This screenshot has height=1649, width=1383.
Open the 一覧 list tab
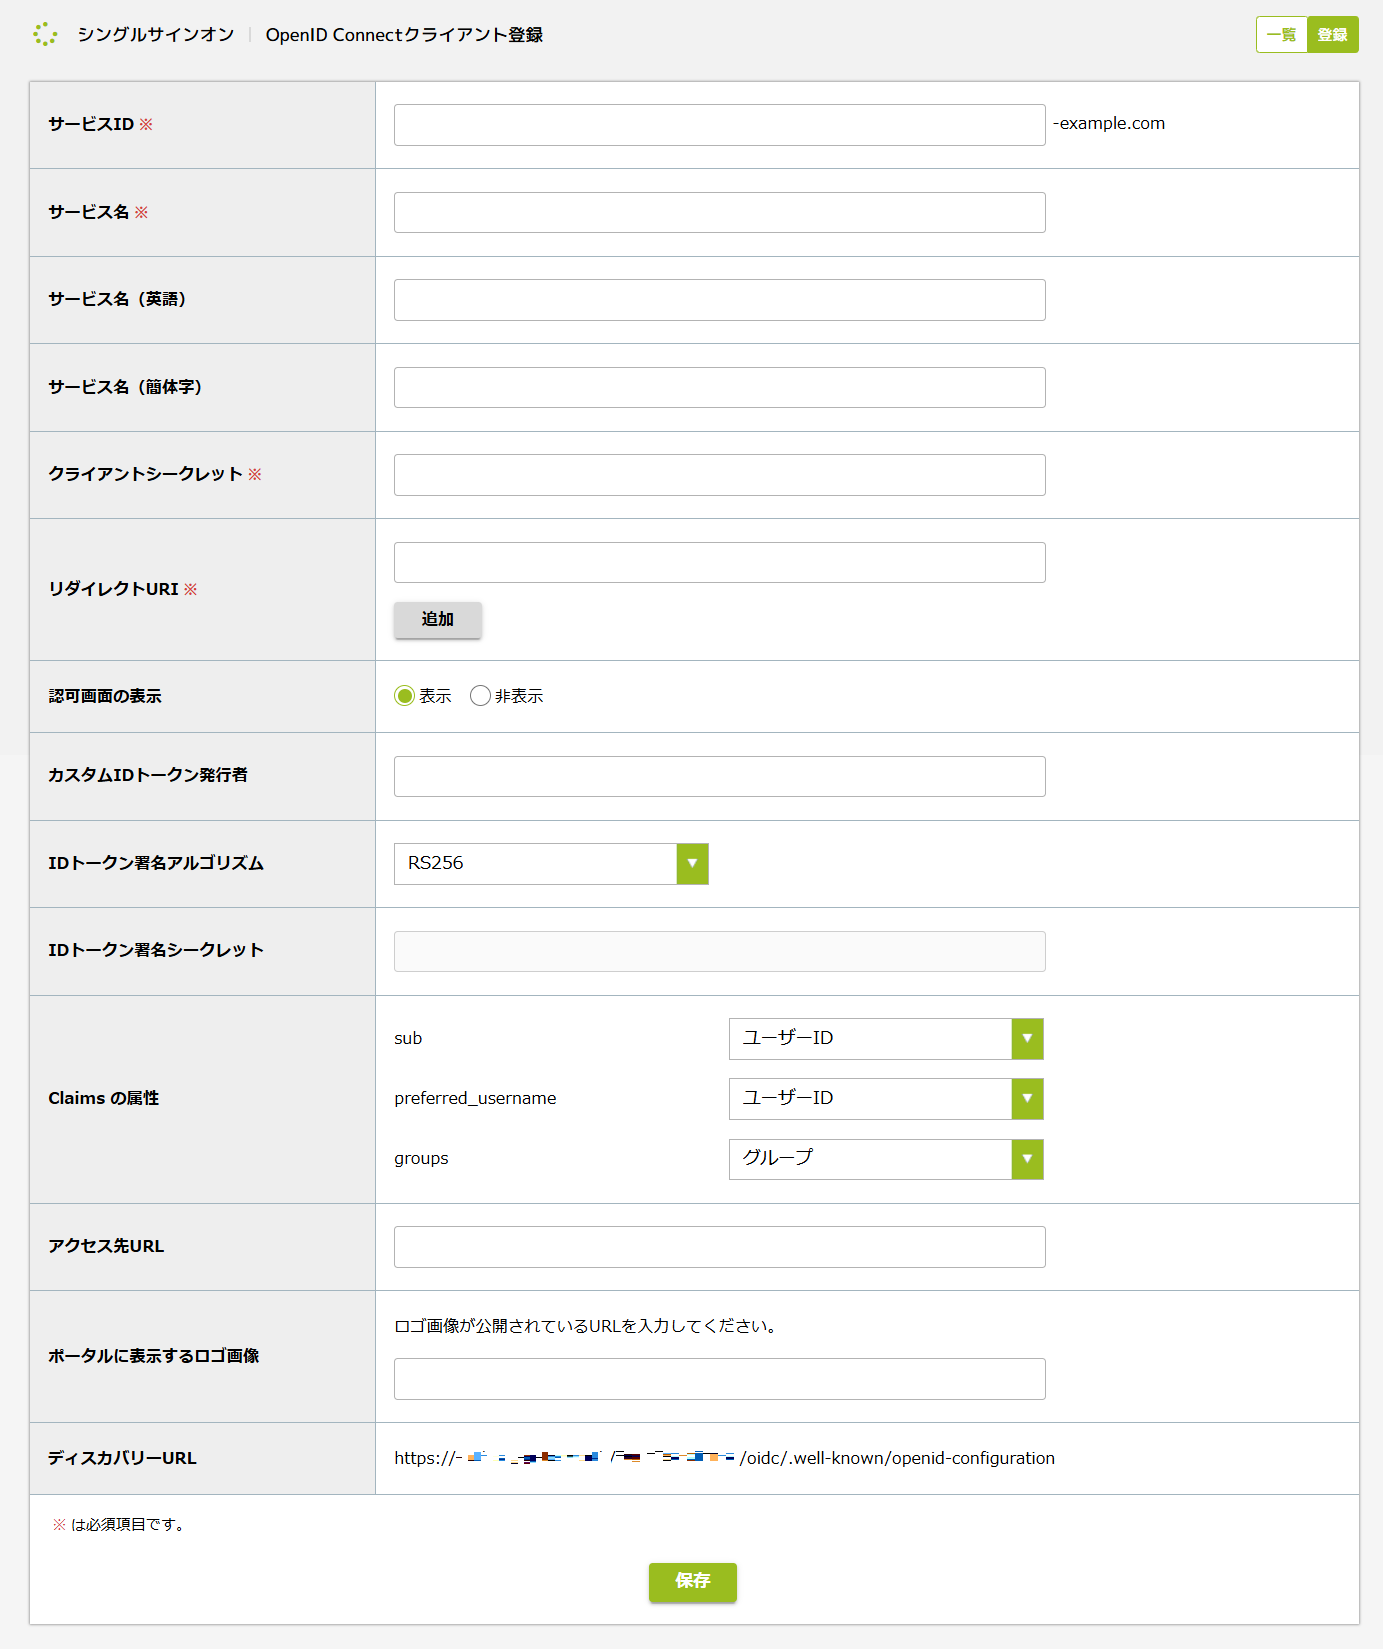(x=1281, y=35)
